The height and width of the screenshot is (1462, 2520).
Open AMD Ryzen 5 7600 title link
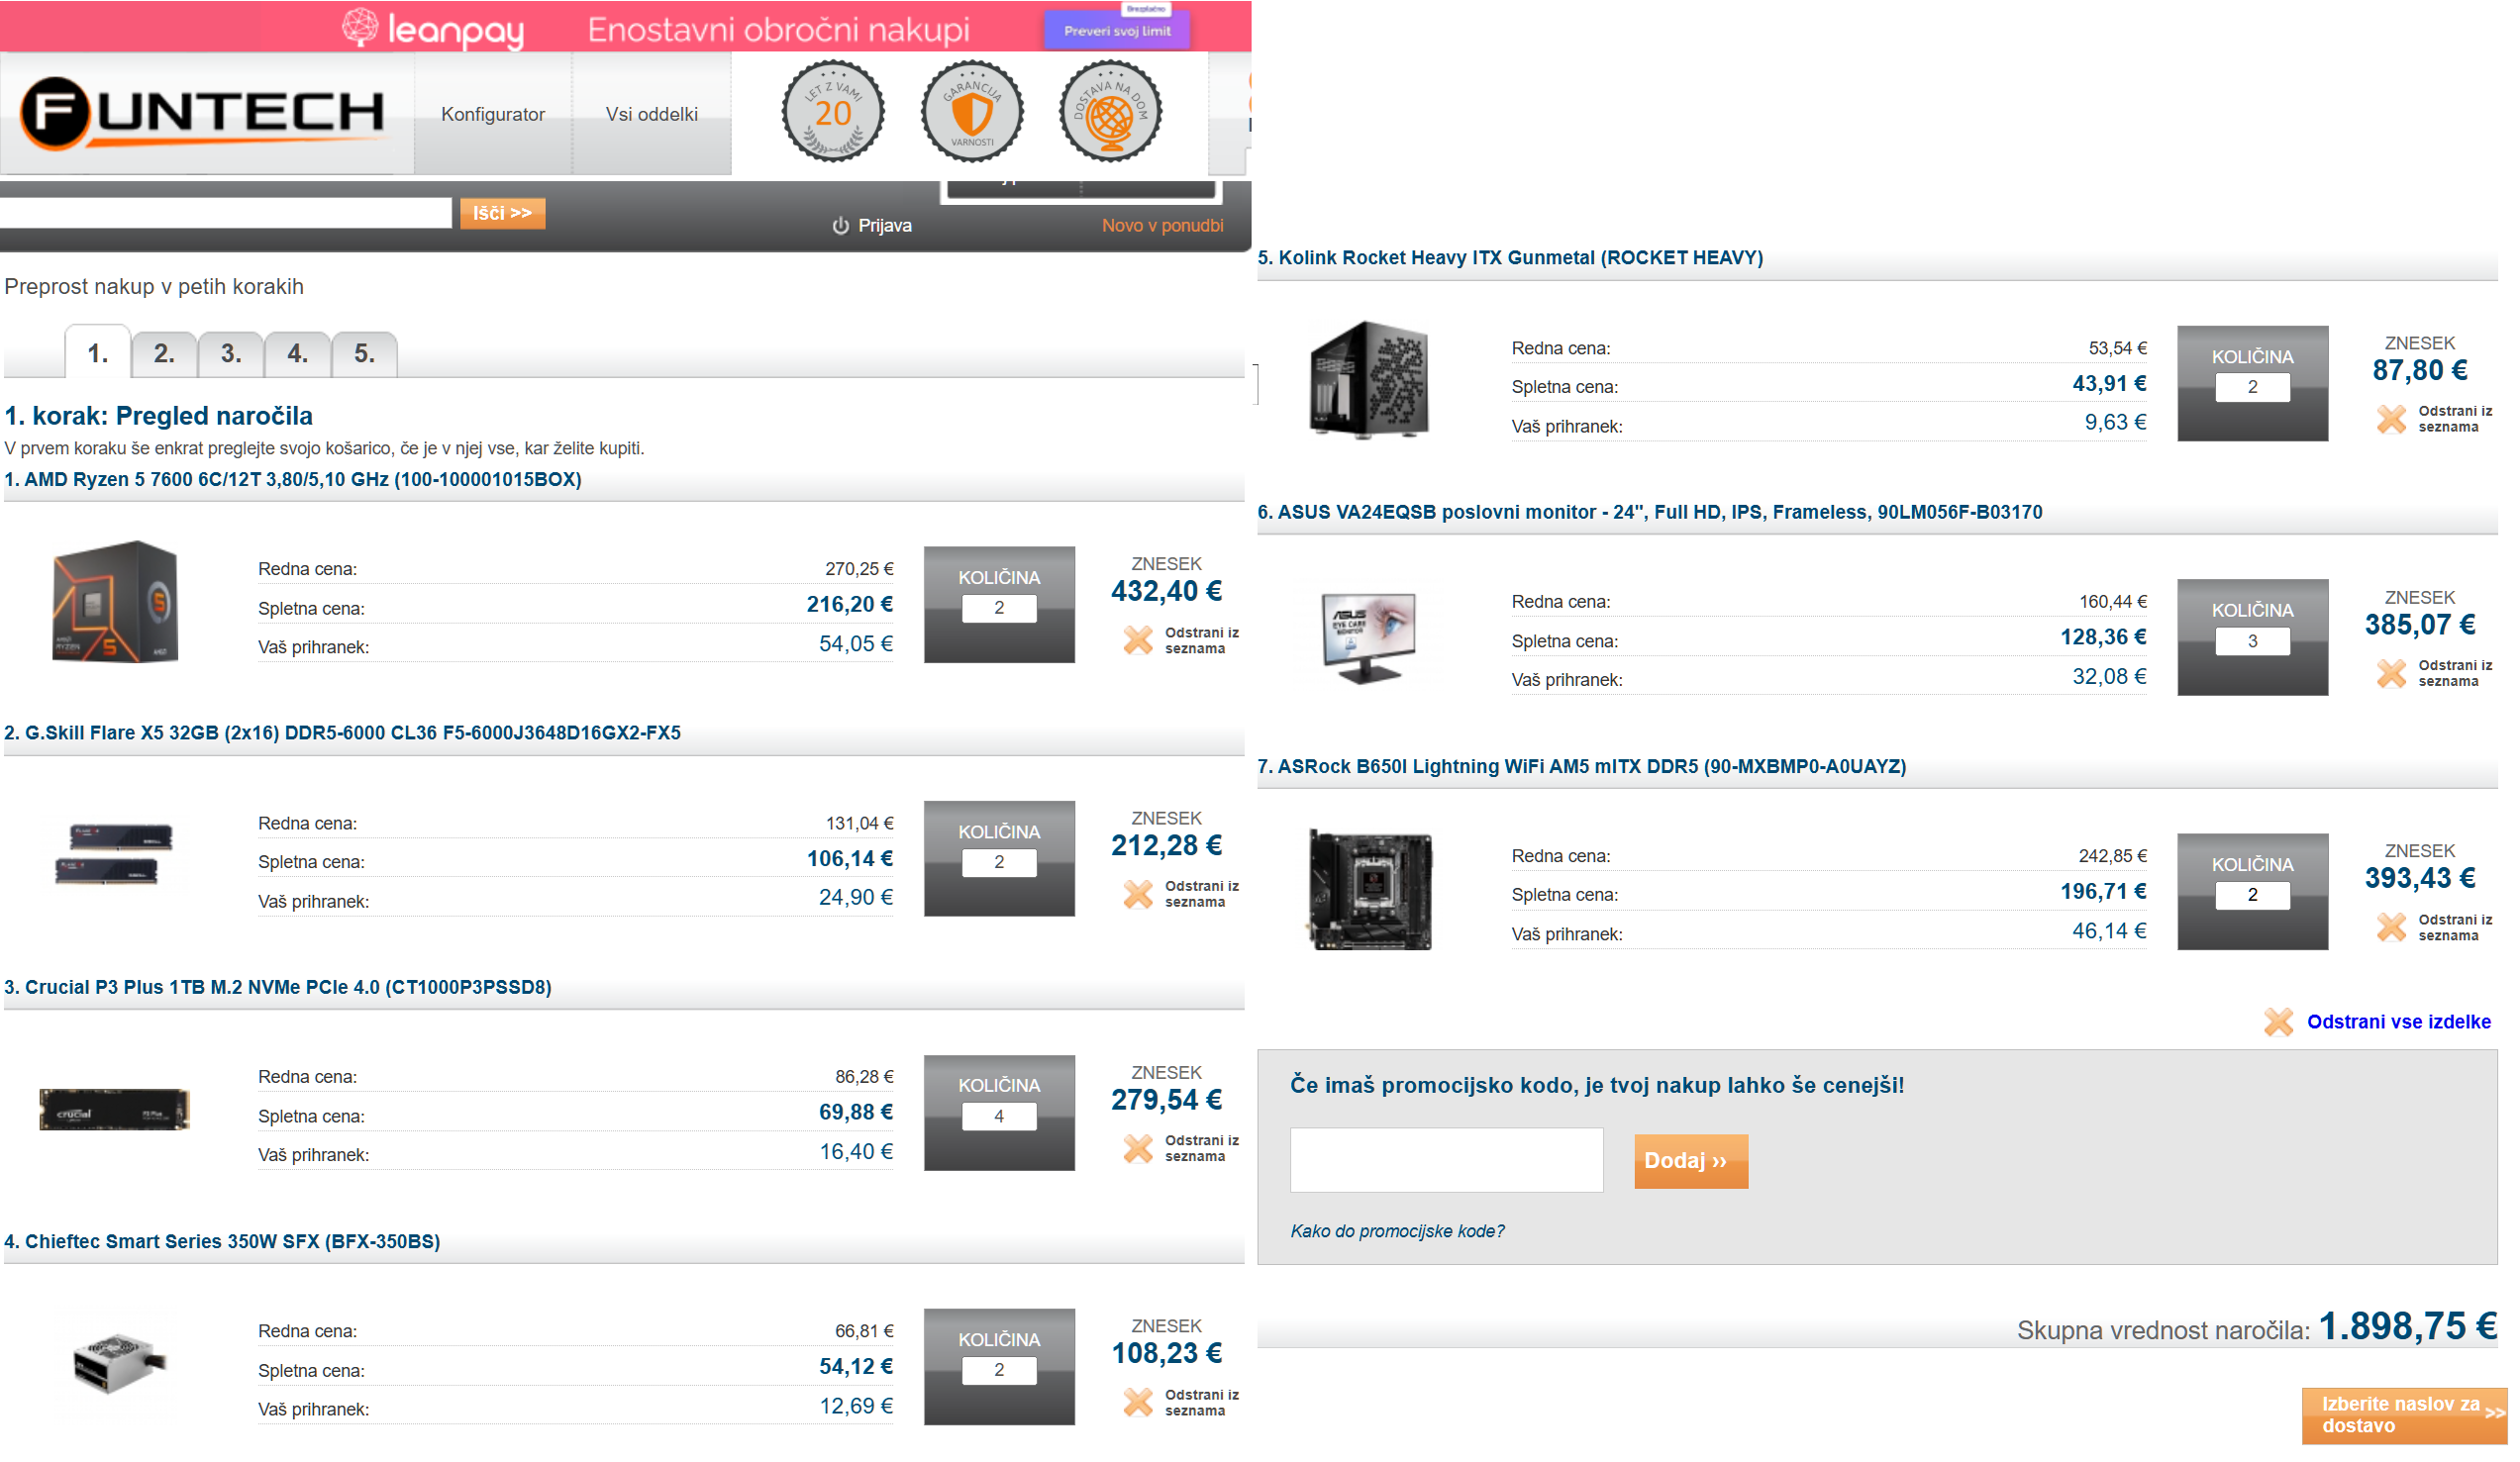(x=293, y=480)
